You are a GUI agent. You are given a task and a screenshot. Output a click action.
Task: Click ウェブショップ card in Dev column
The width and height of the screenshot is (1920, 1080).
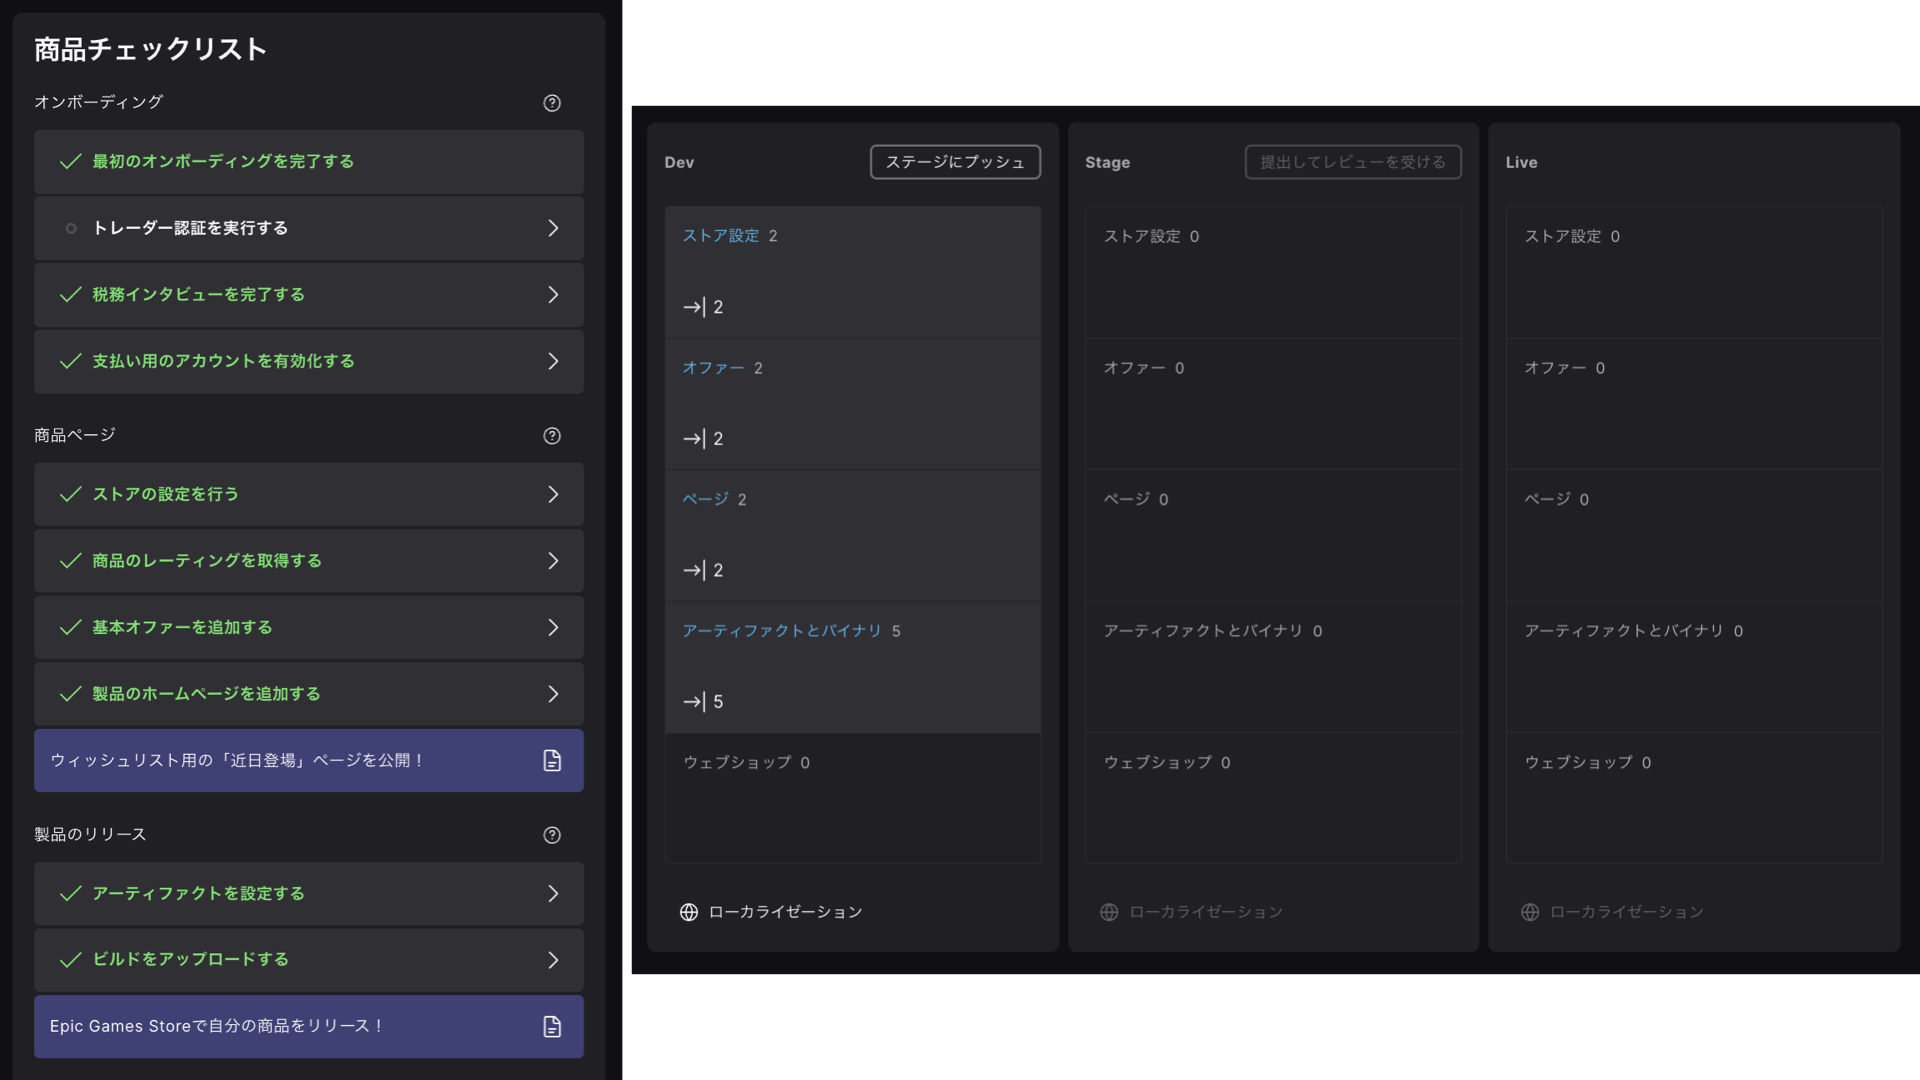[x=852, y=798]
